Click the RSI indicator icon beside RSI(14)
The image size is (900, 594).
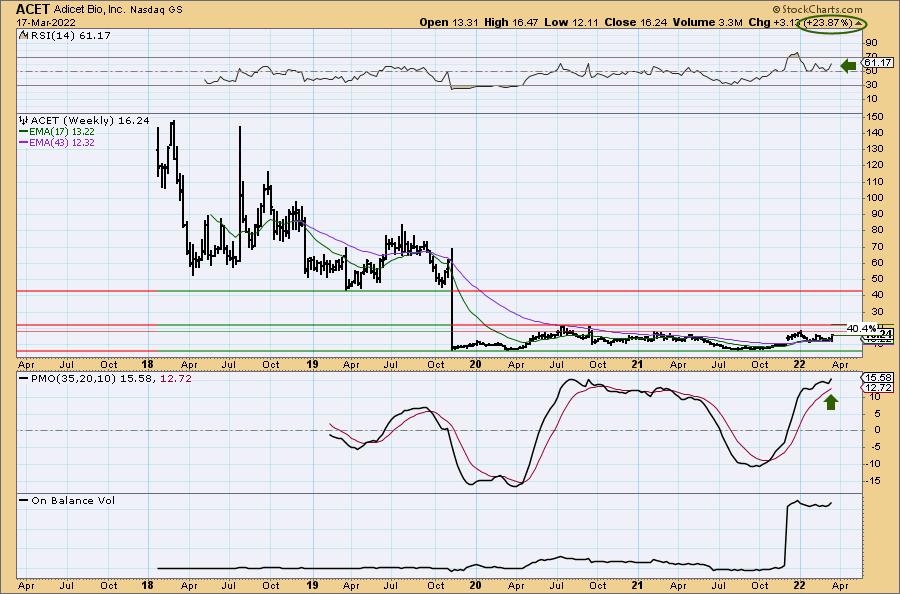pos(23,35)
